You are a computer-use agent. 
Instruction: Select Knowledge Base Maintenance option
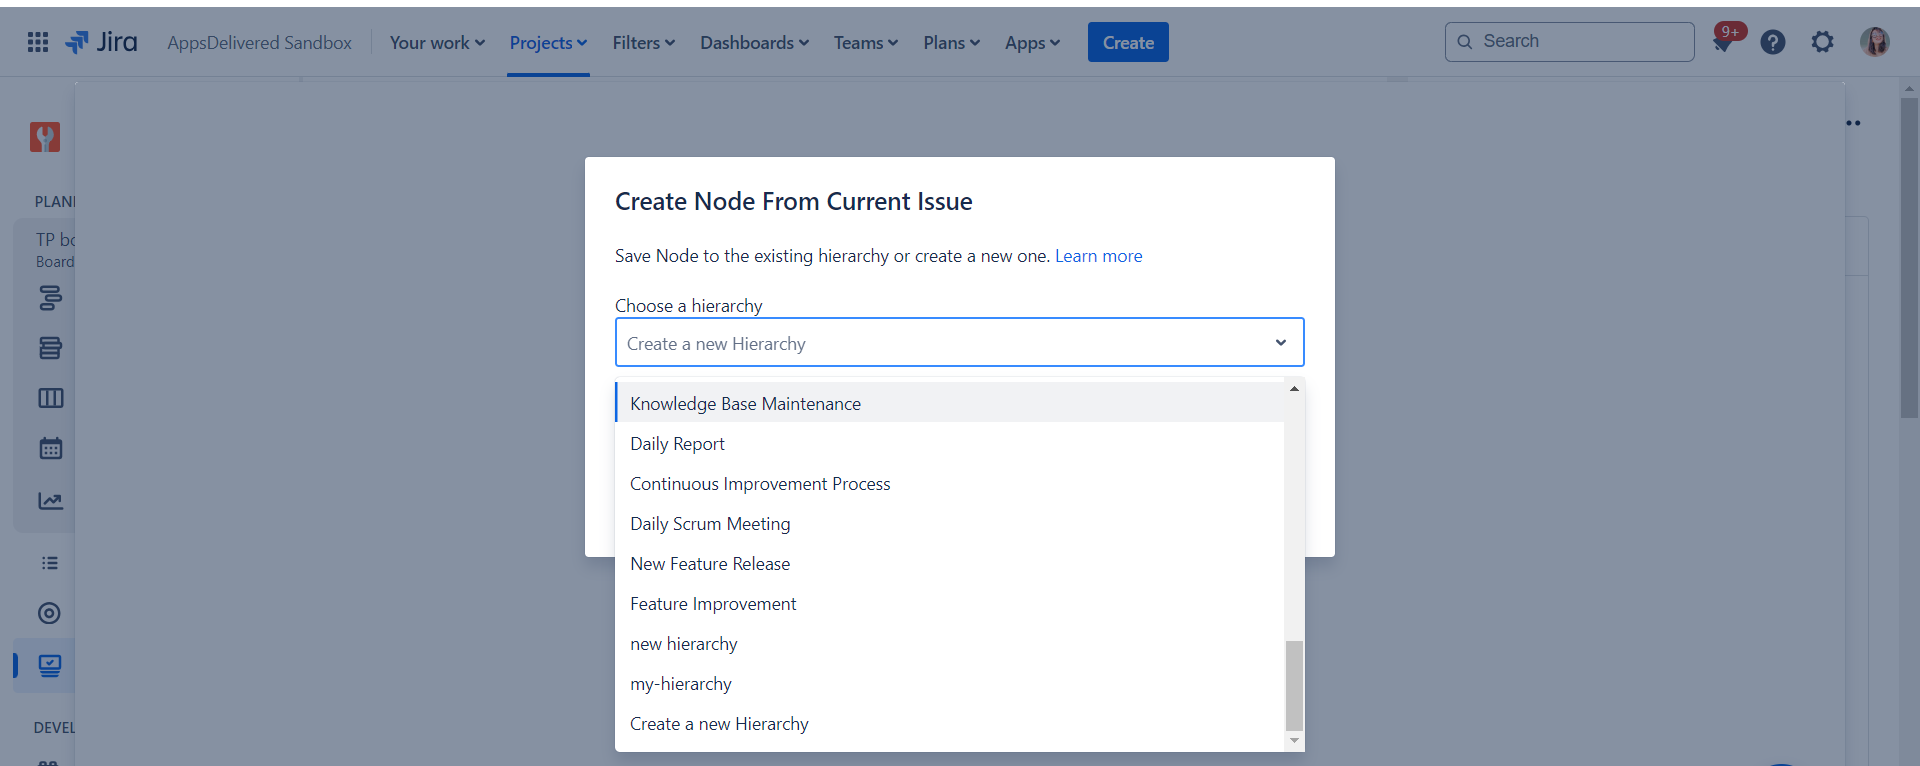click(745, 404)
